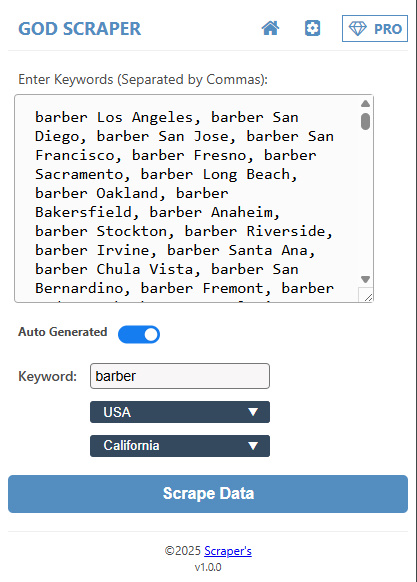Open the home icon in header
Screen dimensions: 417x582
click(270, 28)
